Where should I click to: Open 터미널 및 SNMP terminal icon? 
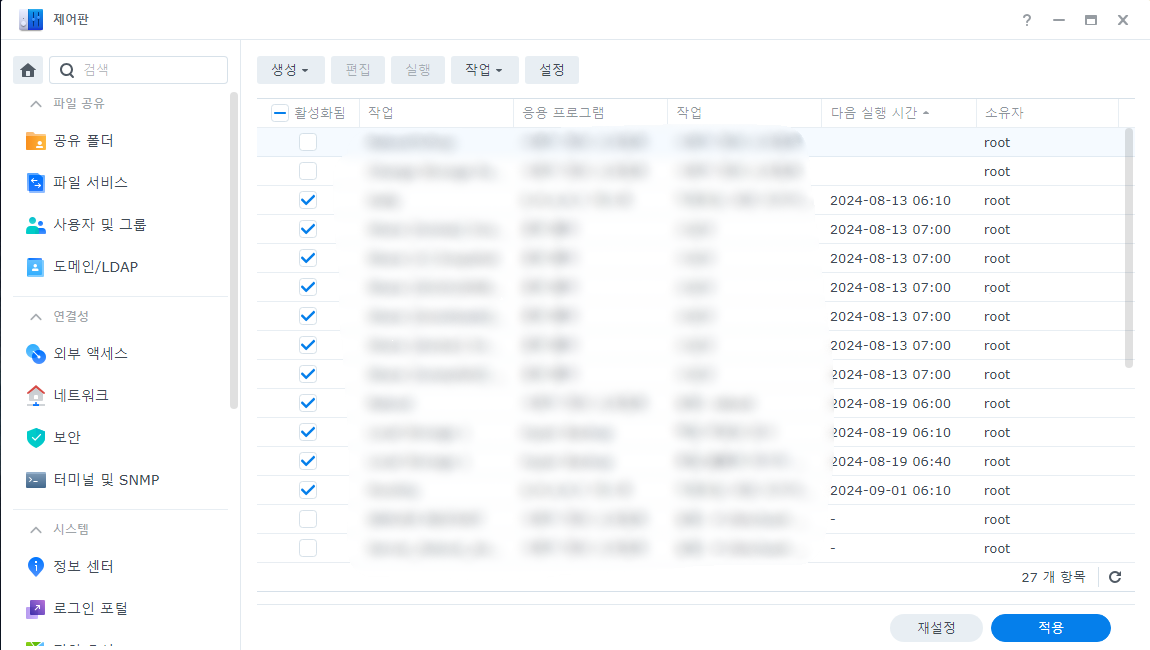pos(36,480)
